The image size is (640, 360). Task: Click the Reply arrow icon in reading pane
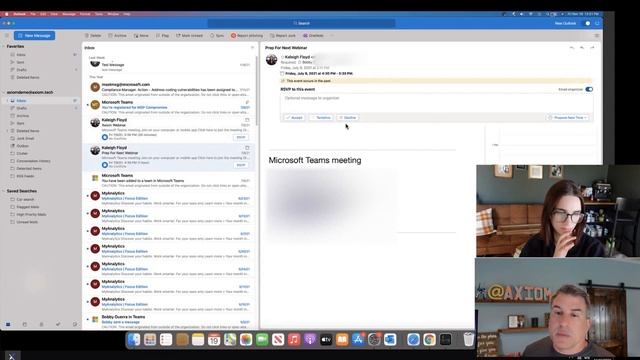coord(572,48)
